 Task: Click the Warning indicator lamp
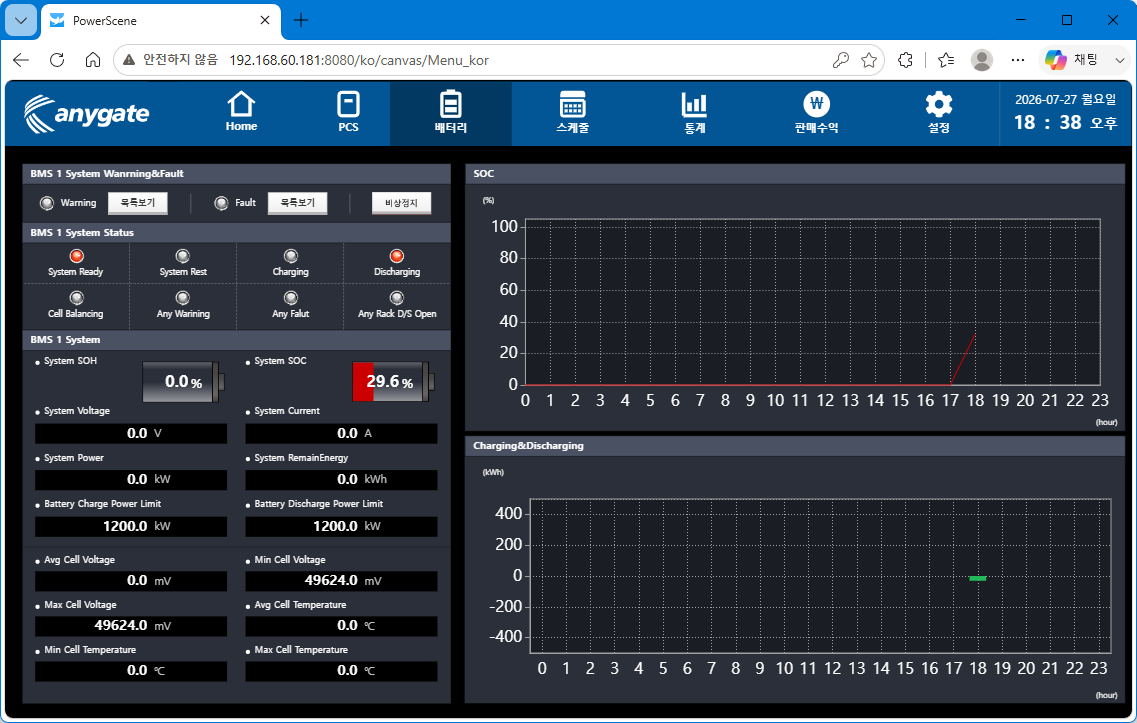[47, 203]
